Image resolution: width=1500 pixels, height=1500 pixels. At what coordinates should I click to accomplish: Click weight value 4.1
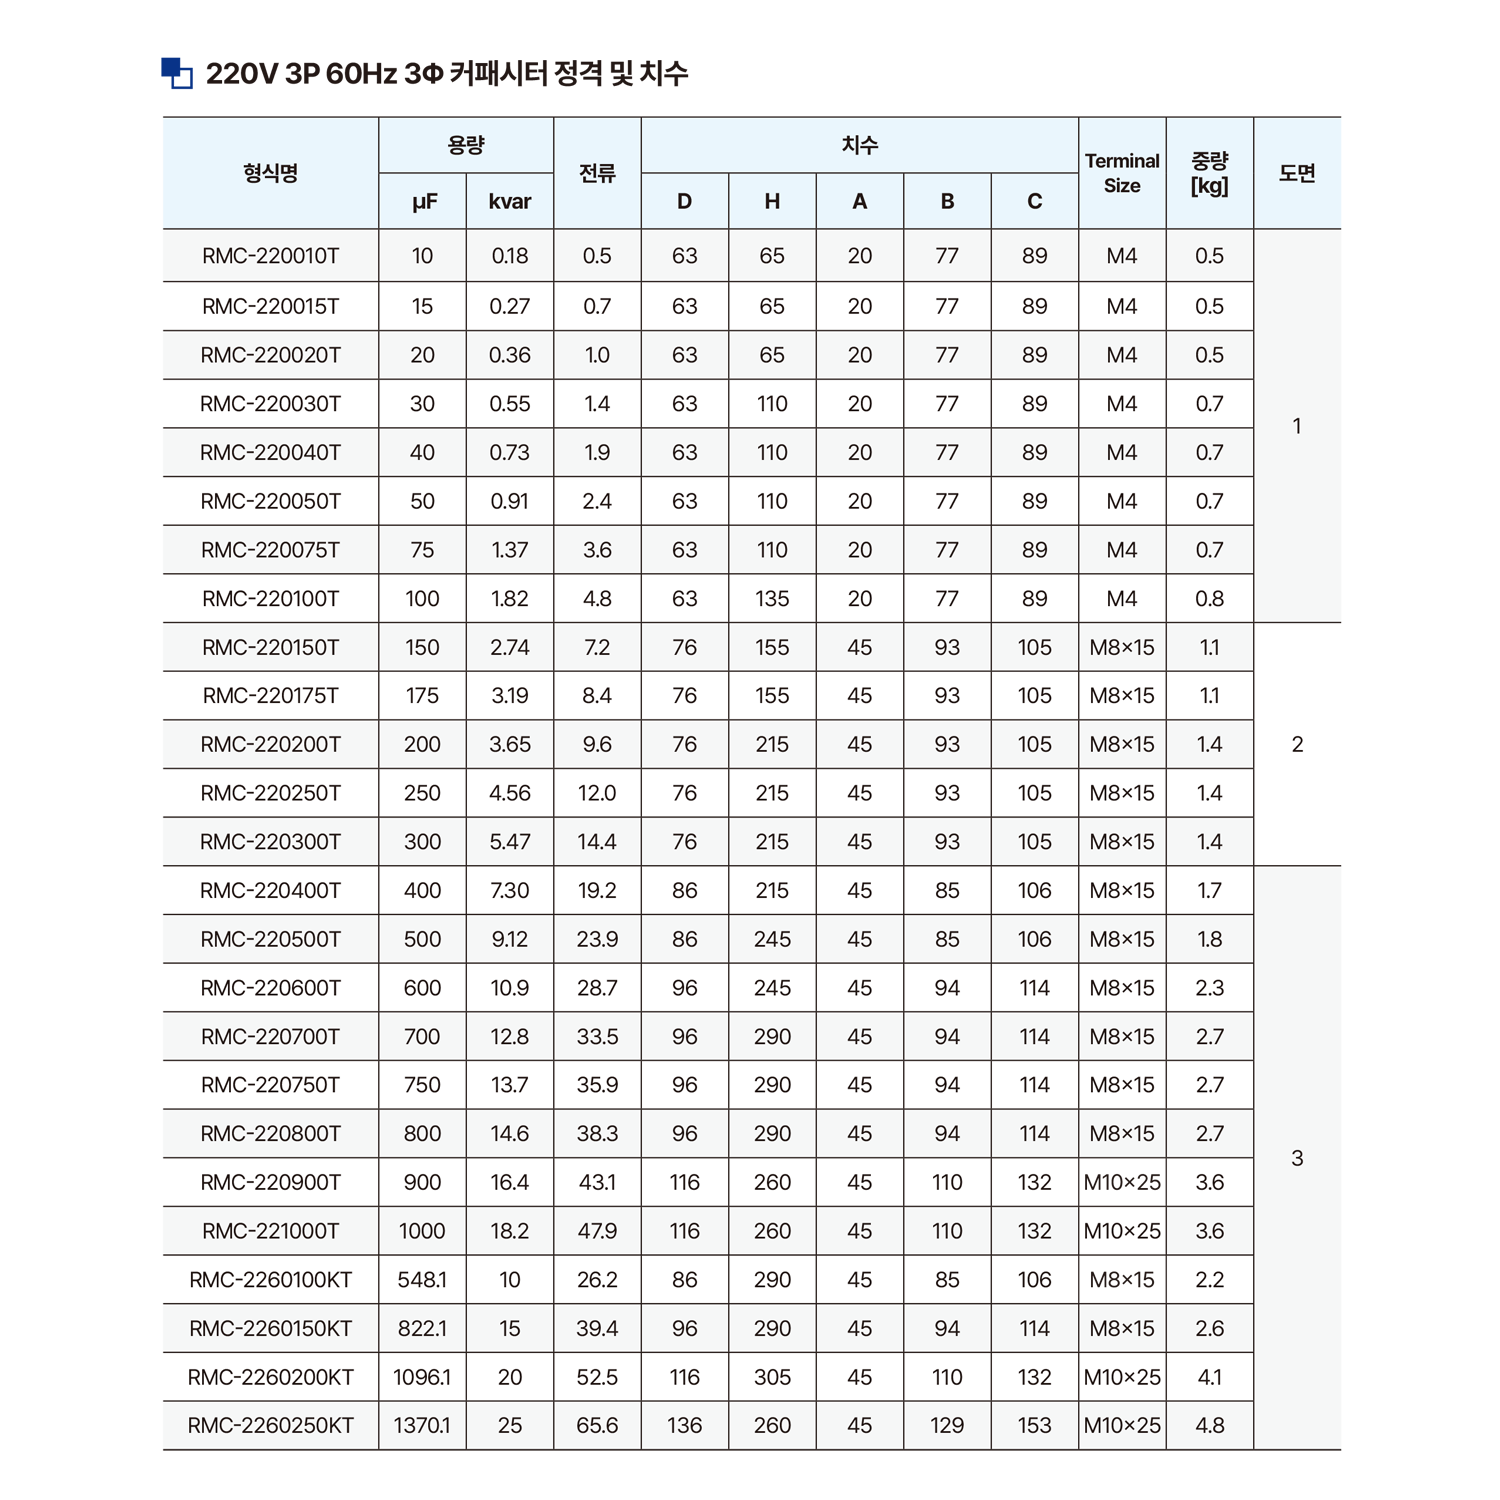click(x=1210, y=1377)
